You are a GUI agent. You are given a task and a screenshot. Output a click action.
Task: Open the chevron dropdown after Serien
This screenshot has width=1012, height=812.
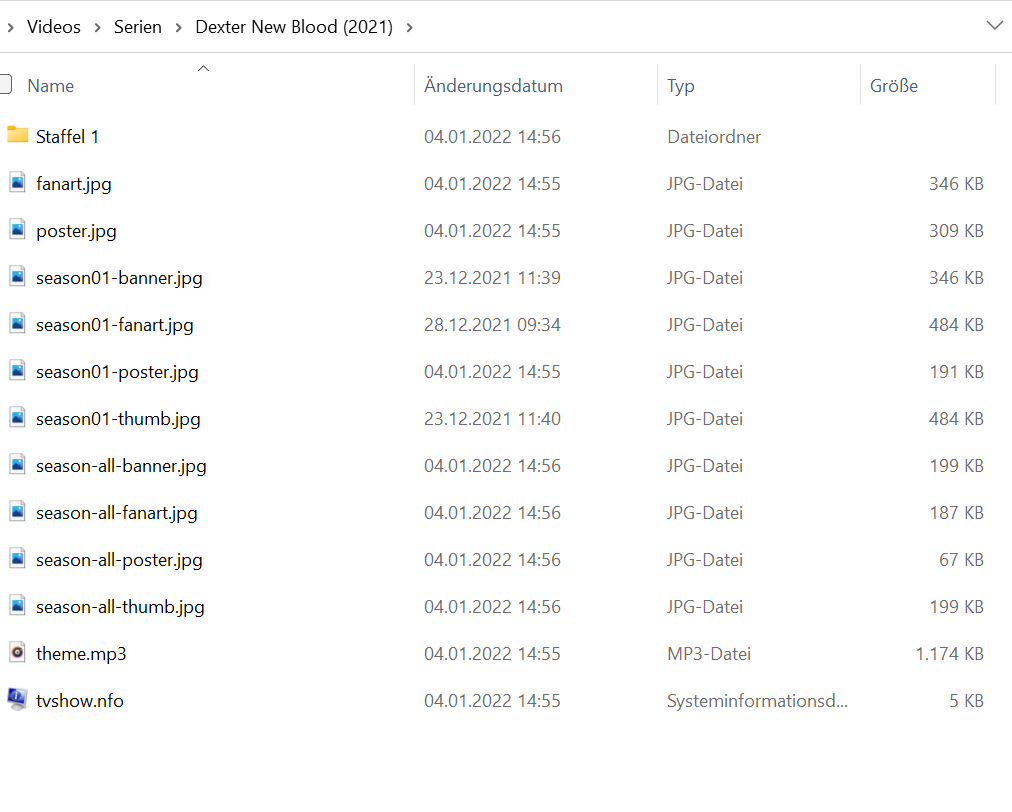tap(179, 28)
